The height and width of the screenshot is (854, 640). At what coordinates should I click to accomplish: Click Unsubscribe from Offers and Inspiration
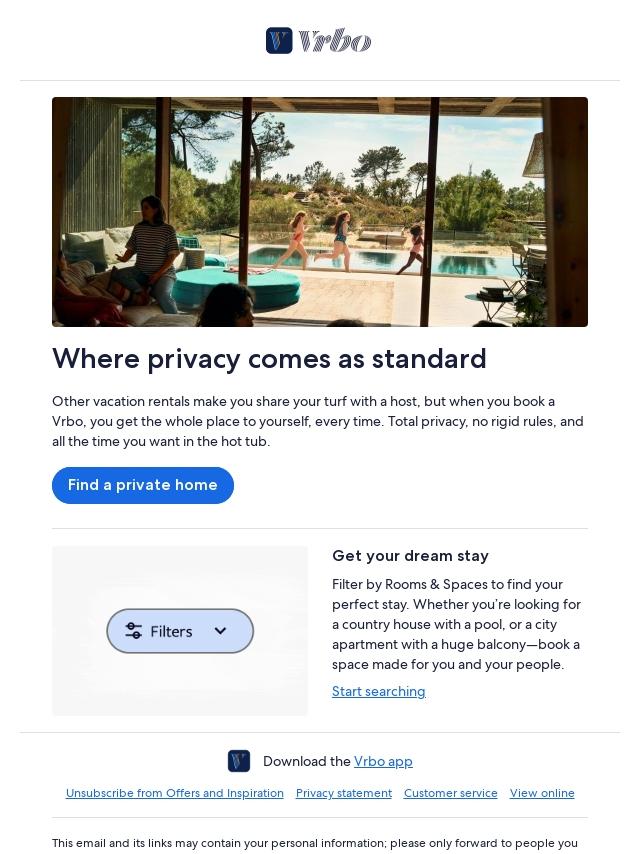(175, 793)
